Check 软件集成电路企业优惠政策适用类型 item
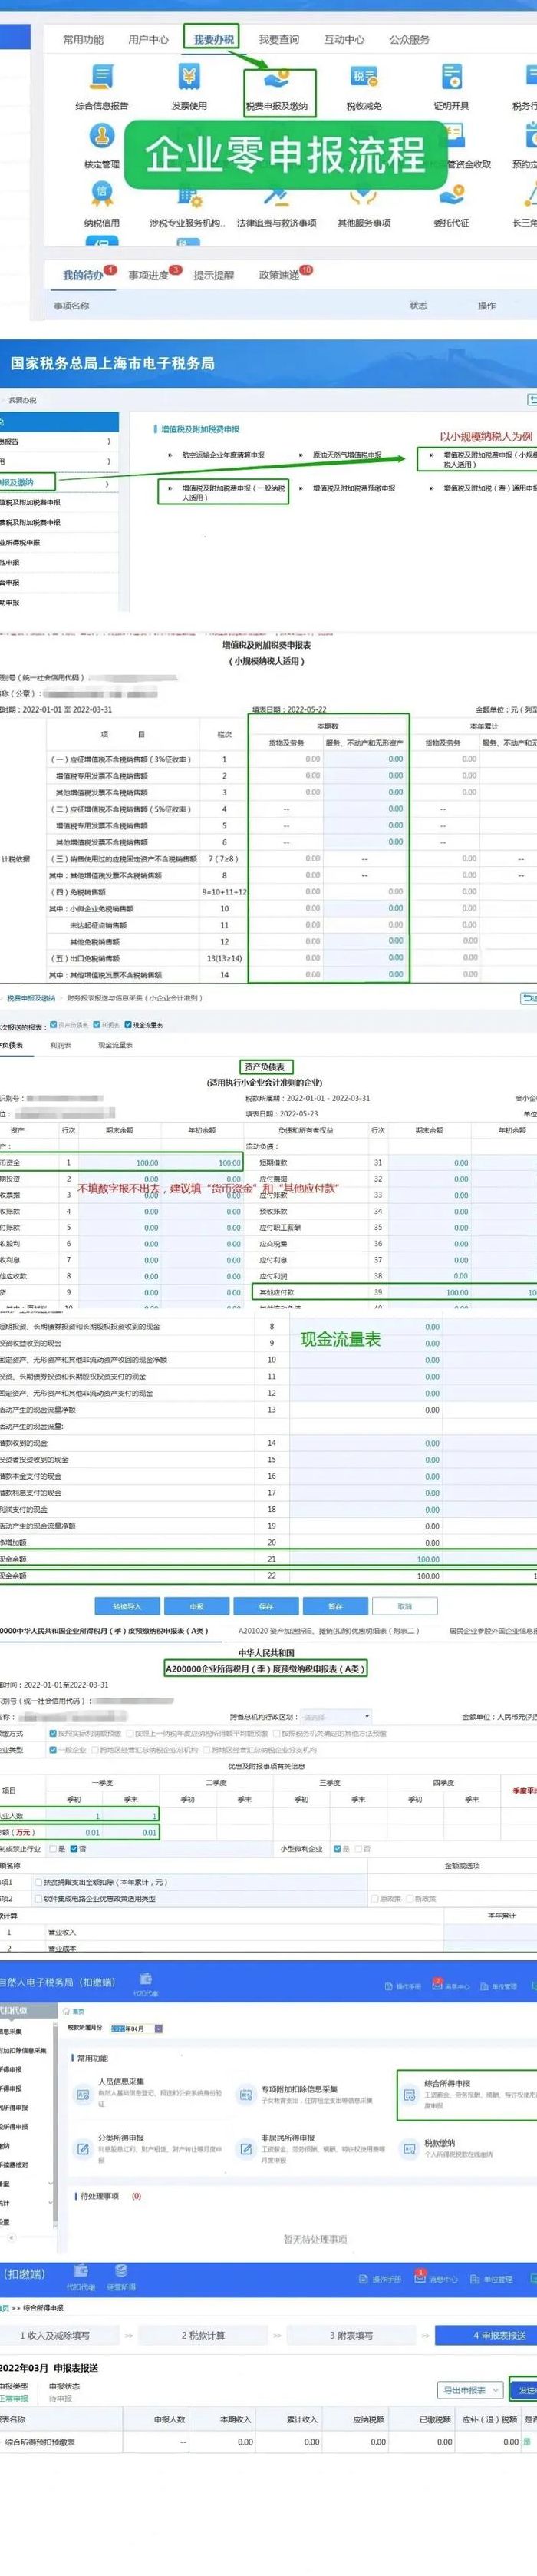This screenshot has height=2576, width=537. (x=39, y=1898)
